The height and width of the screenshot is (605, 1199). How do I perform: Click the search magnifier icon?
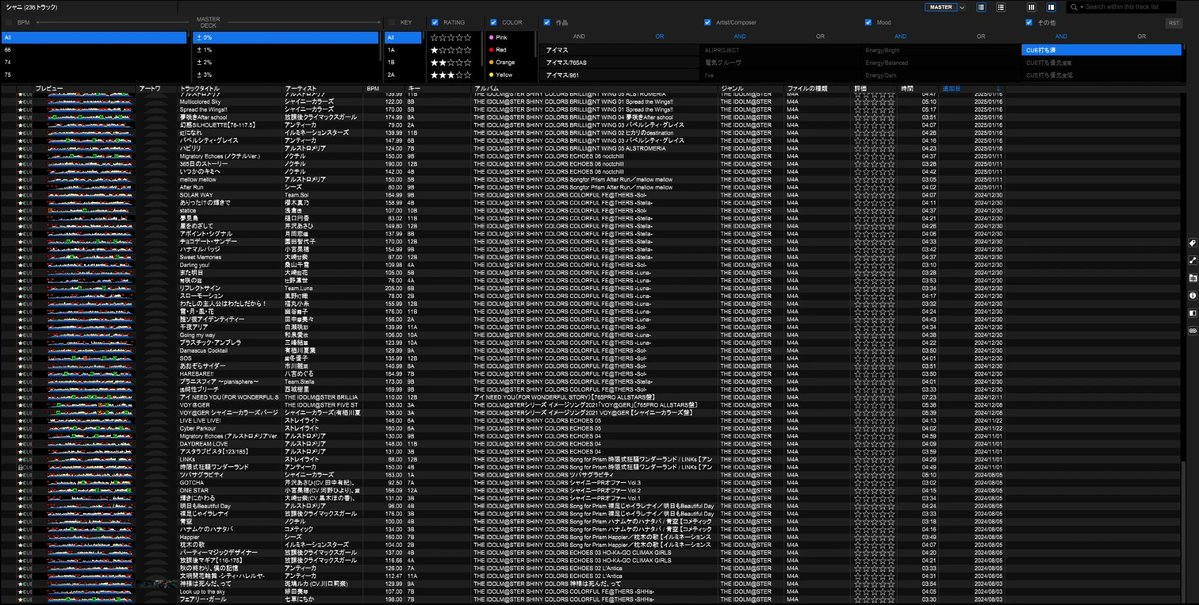(x=1075, y=7)
